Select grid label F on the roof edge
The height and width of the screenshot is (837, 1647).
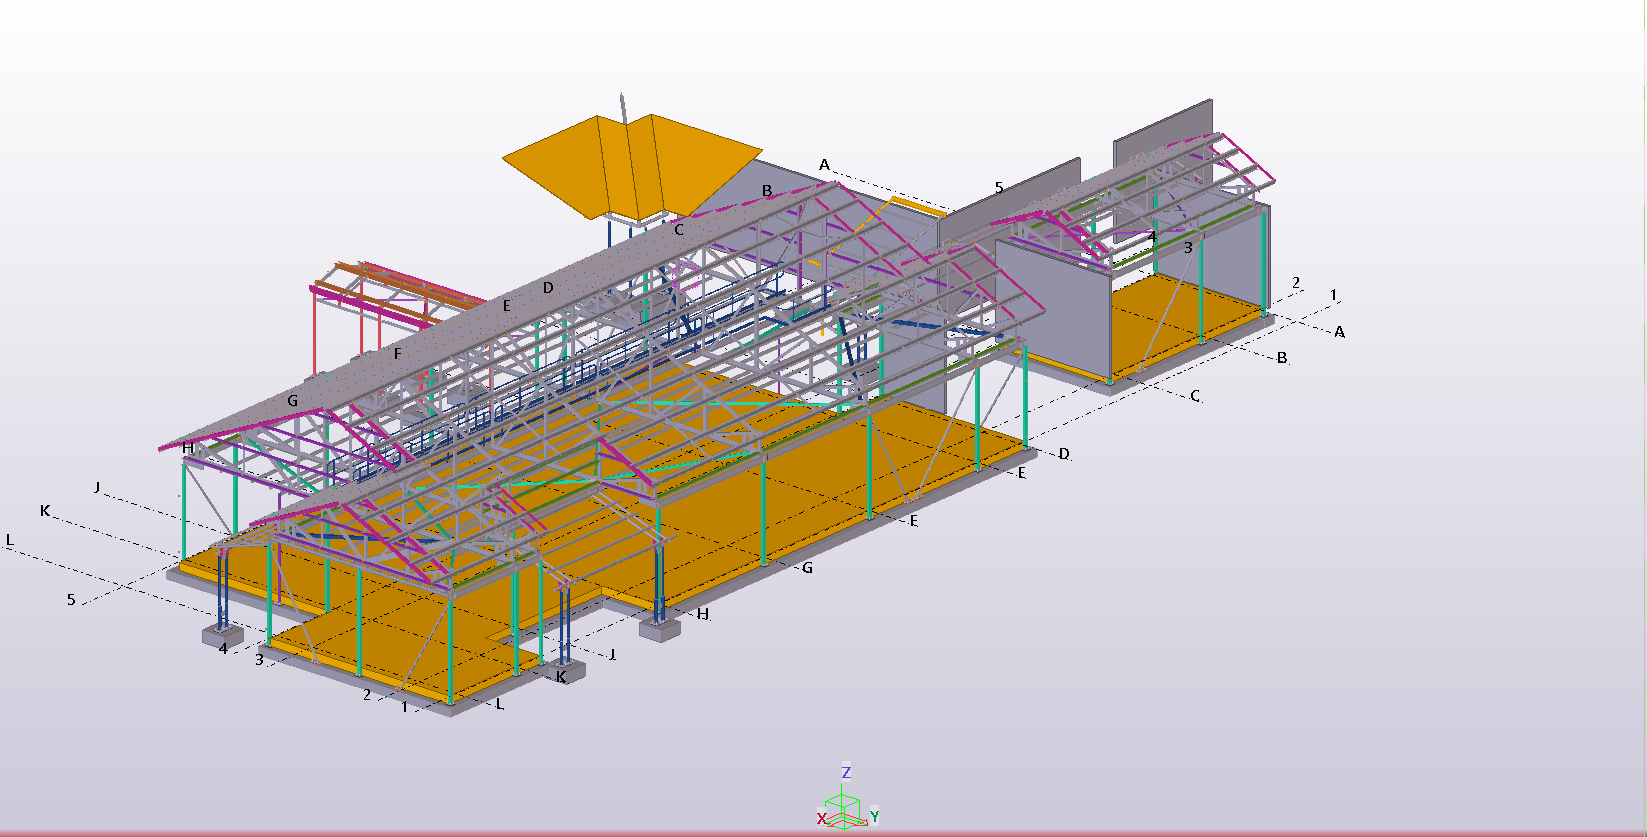[x=397, y=354]
